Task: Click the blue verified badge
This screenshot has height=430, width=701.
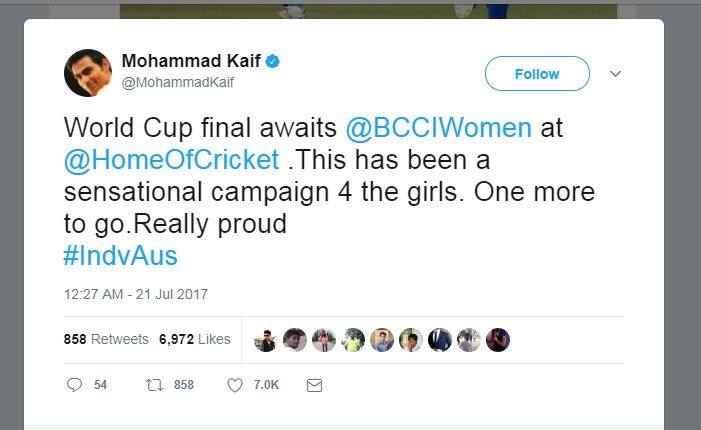Action: [x=273, y=61]
